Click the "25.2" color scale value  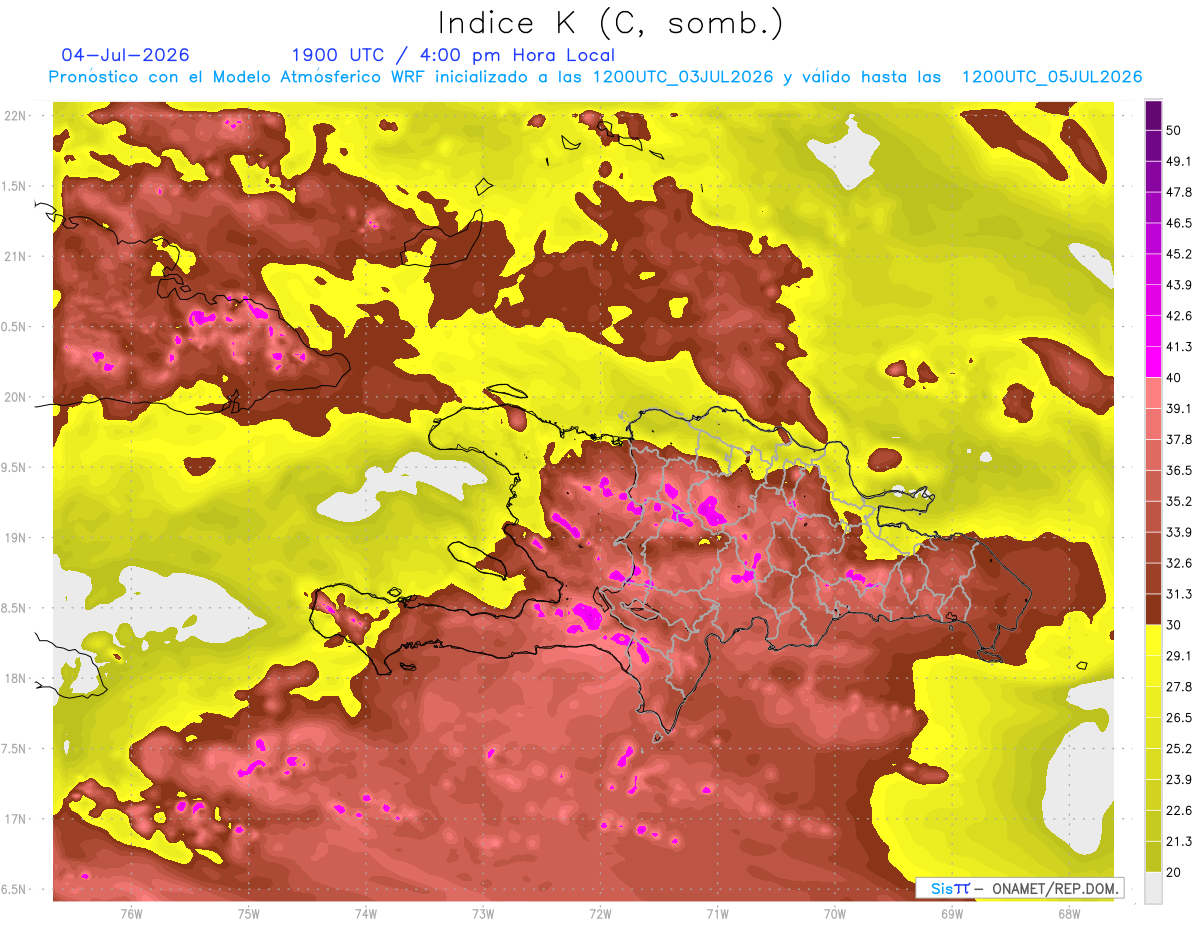(1178, 749)
